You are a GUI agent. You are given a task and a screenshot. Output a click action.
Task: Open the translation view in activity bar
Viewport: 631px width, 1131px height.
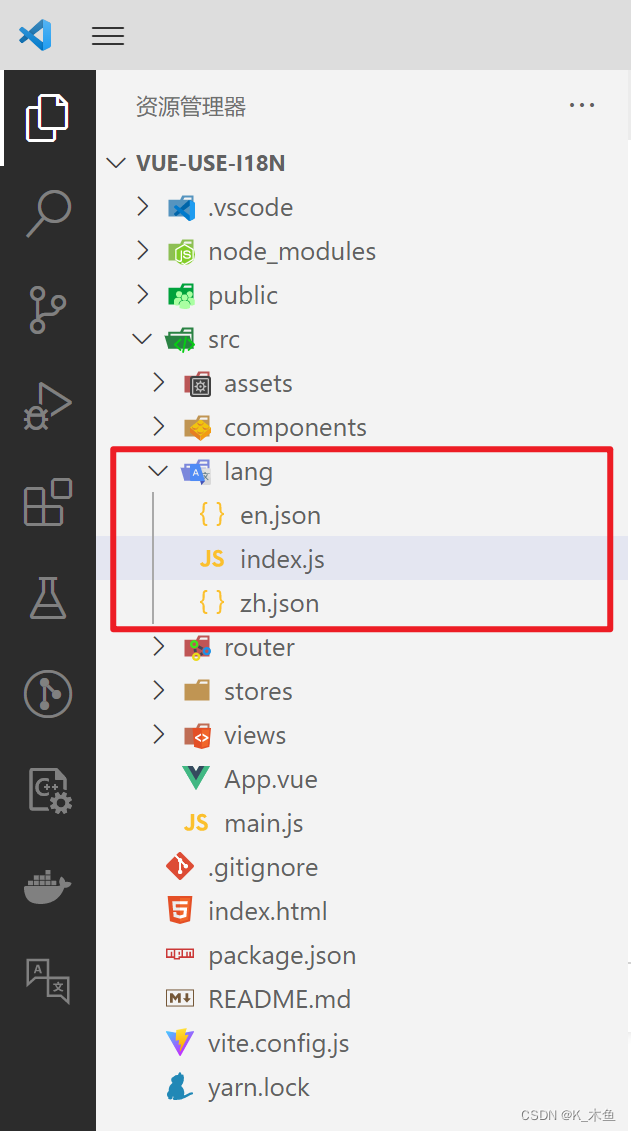[x=48, y=981]
